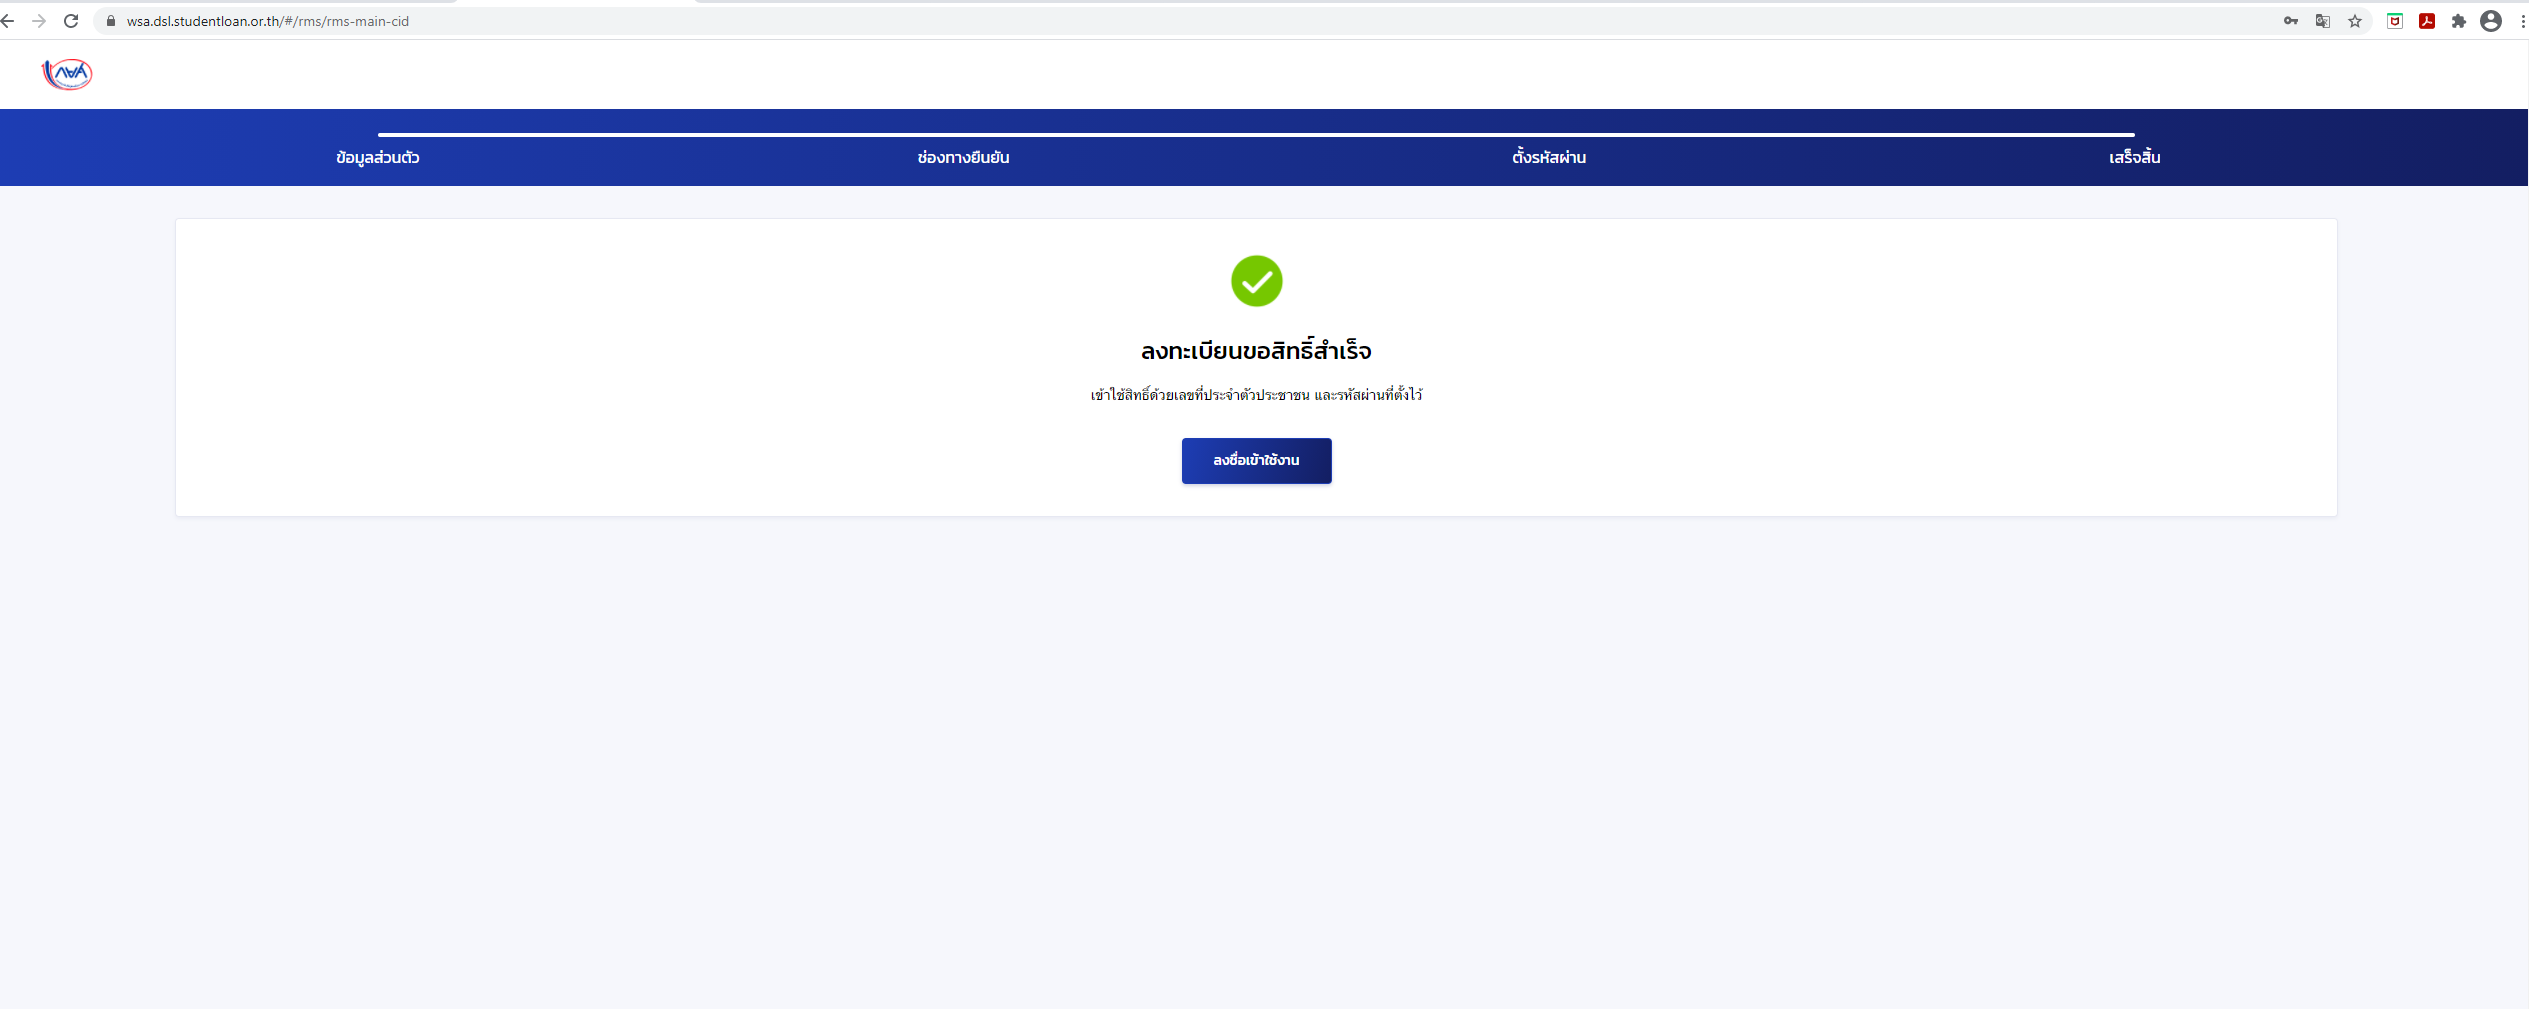
Task: Click the red shield extension icon
Action: (2395, 21)
